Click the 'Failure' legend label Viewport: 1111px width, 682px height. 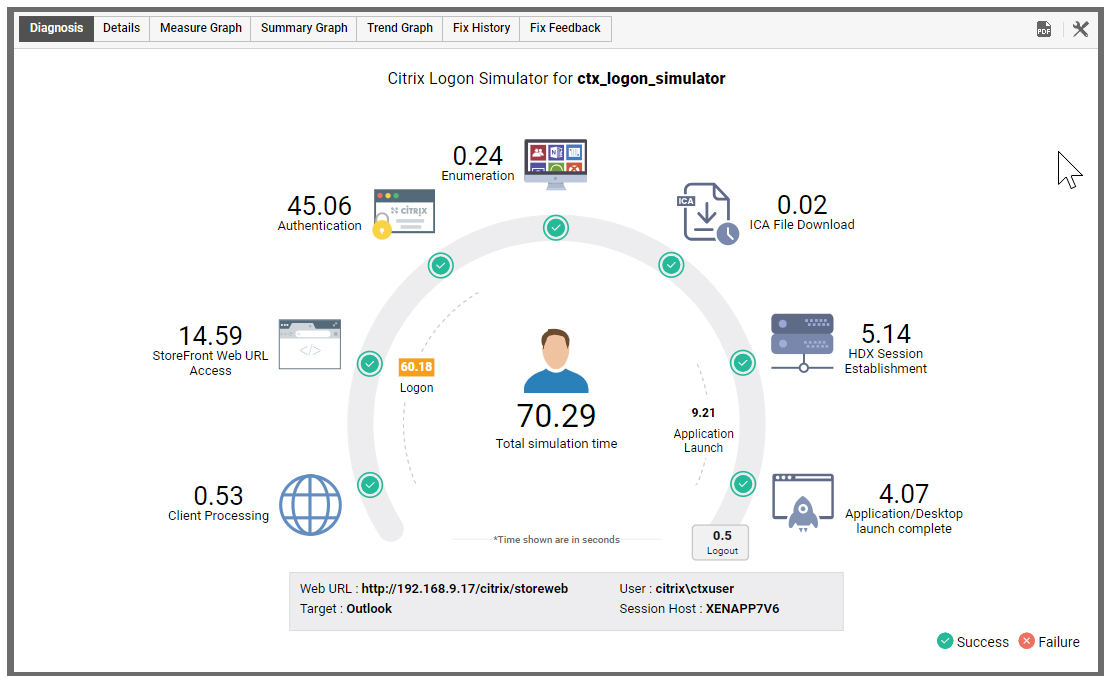(x=1059, y=642)
